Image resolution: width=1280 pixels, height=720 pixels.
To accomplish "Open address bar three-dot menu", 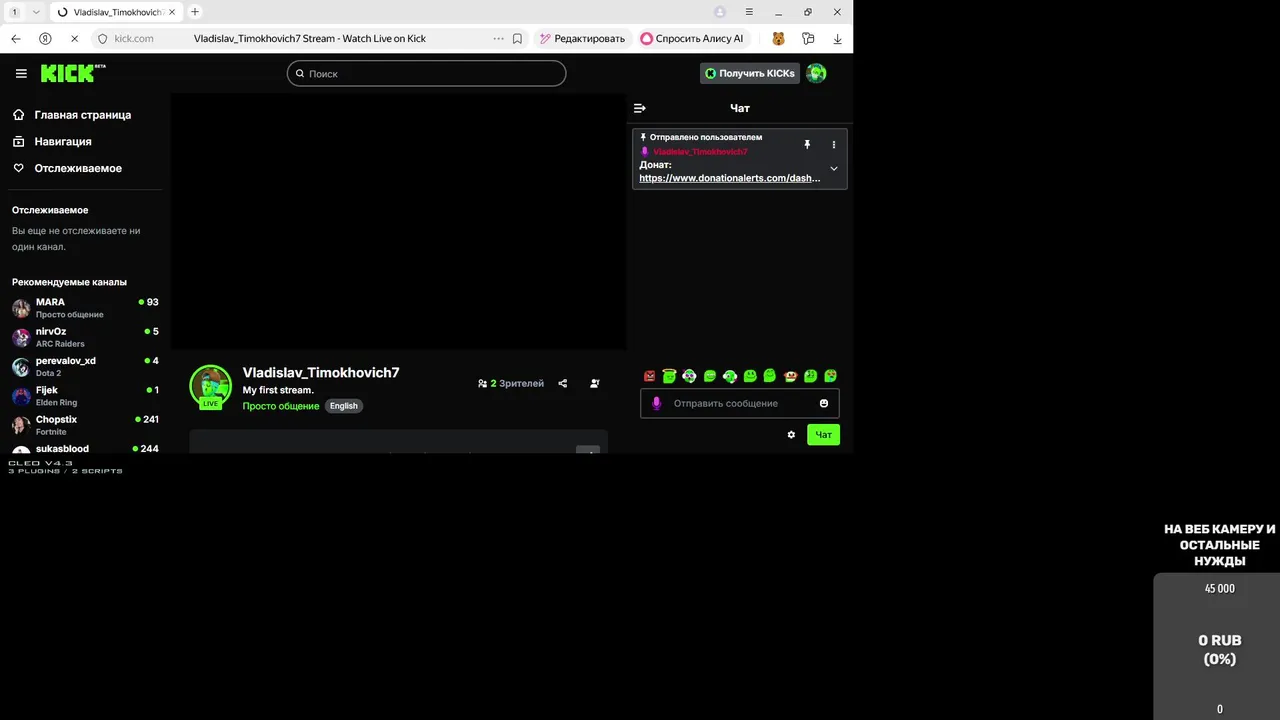I will [x=498, y=38].
